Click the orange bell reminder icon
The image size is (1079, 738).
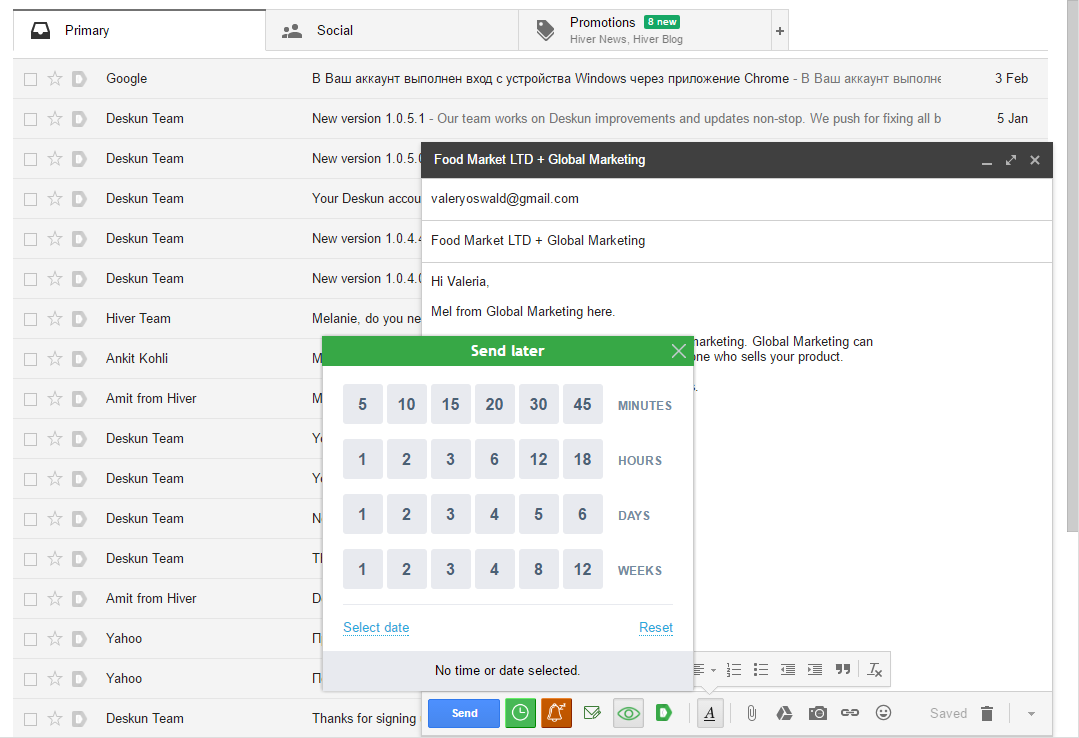point(556,713)
